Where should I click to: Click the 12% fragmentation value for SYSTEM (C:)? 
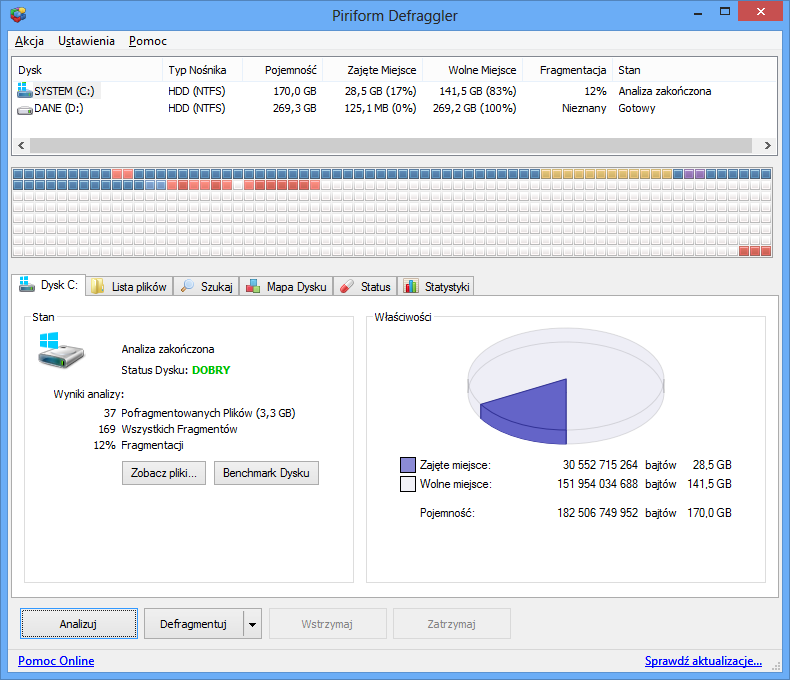[595, 91]
